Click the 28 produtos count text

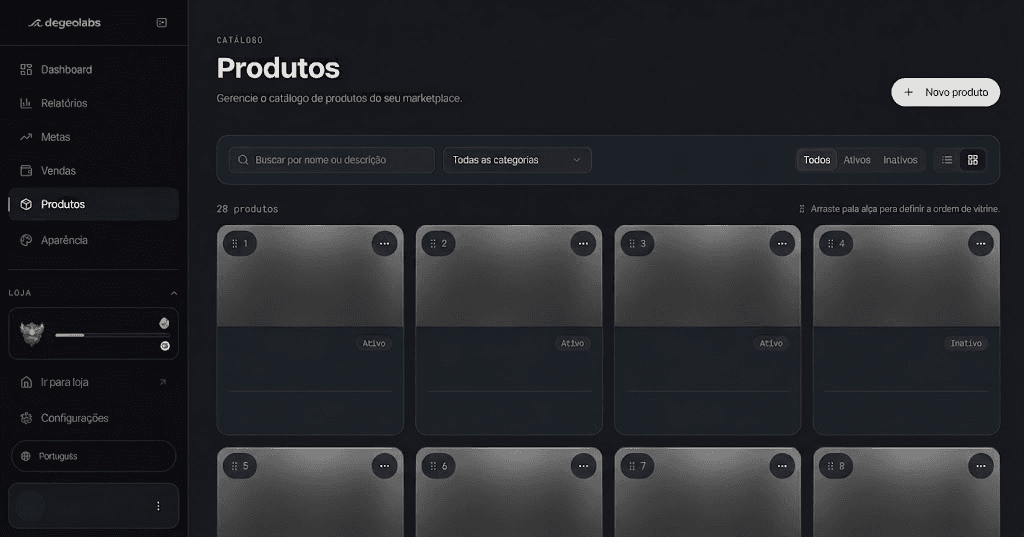[x=248, y=209]
